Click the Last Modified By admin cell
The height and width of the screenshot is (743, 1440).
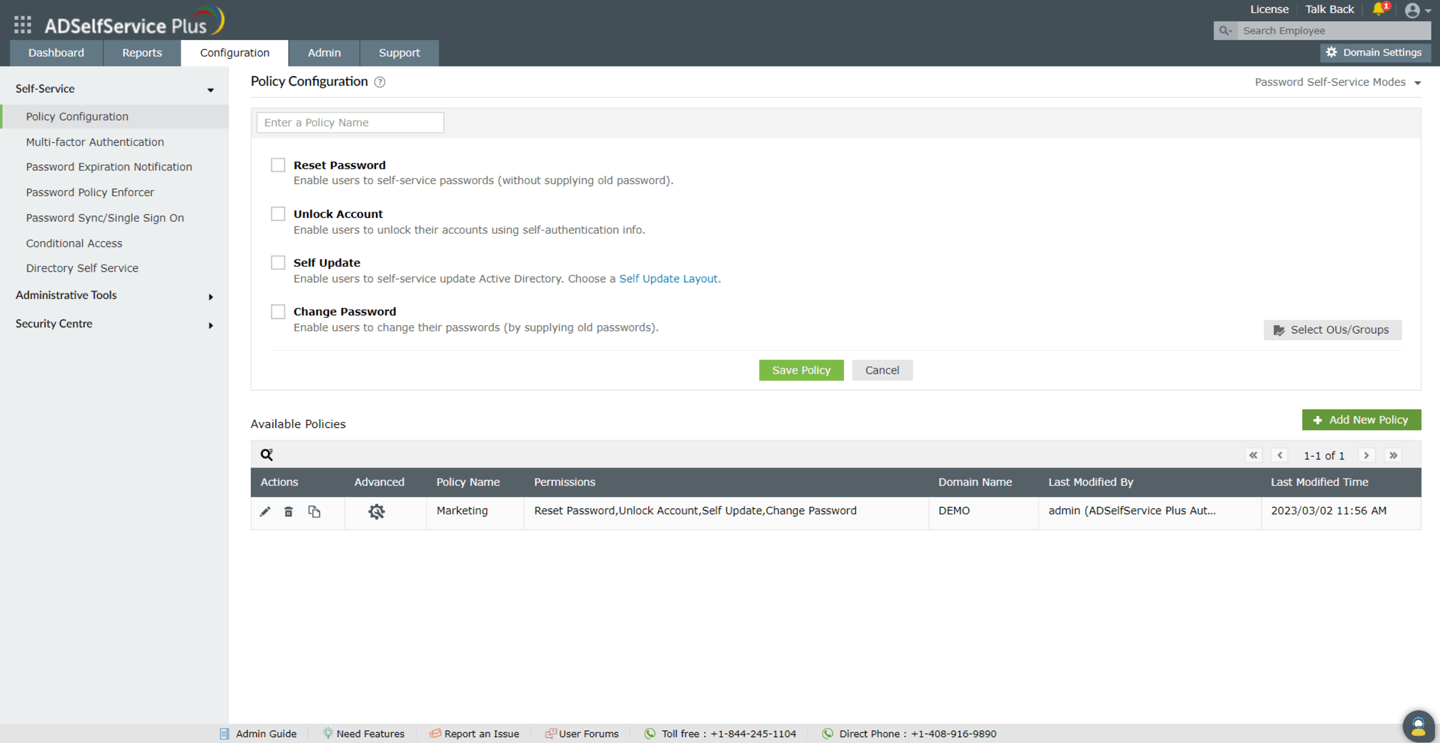tap(1150, 512)
